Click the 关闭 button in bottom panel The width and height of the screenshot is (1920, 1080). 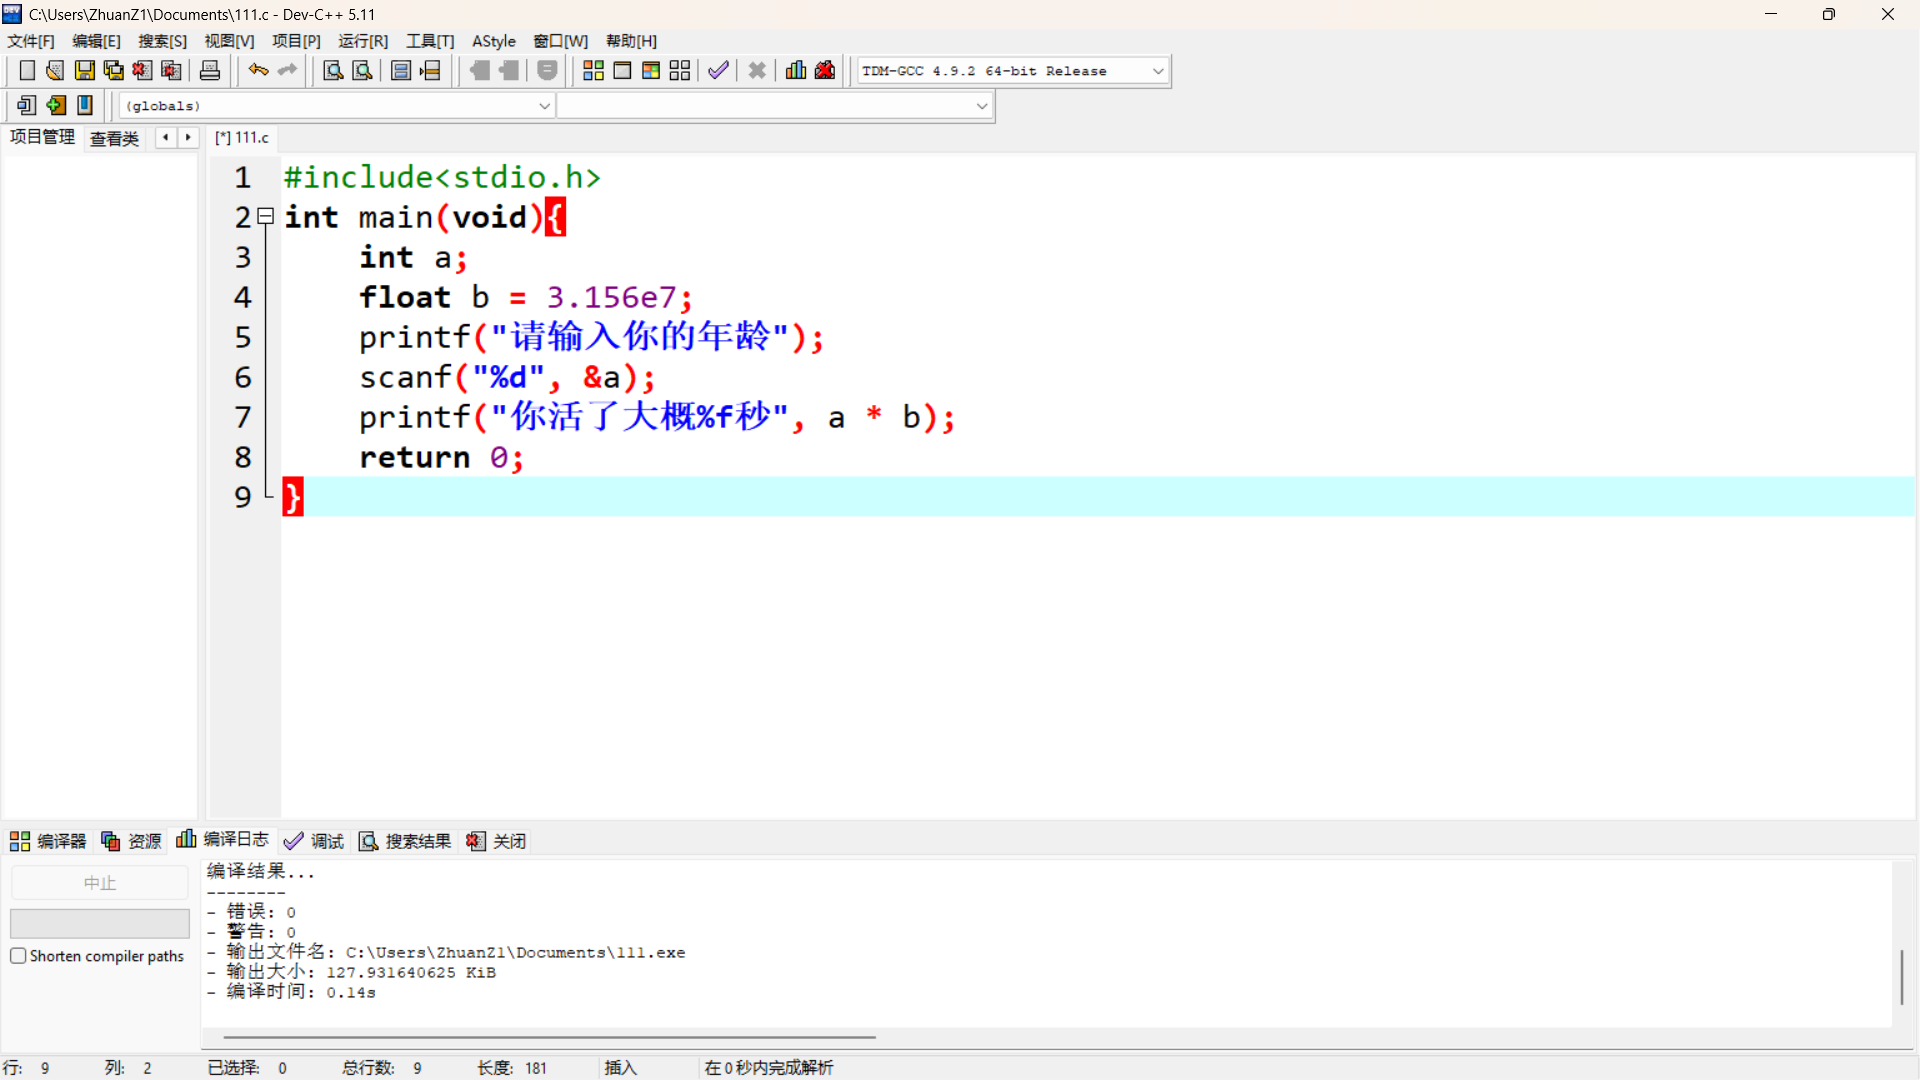(x=497, y=841)
